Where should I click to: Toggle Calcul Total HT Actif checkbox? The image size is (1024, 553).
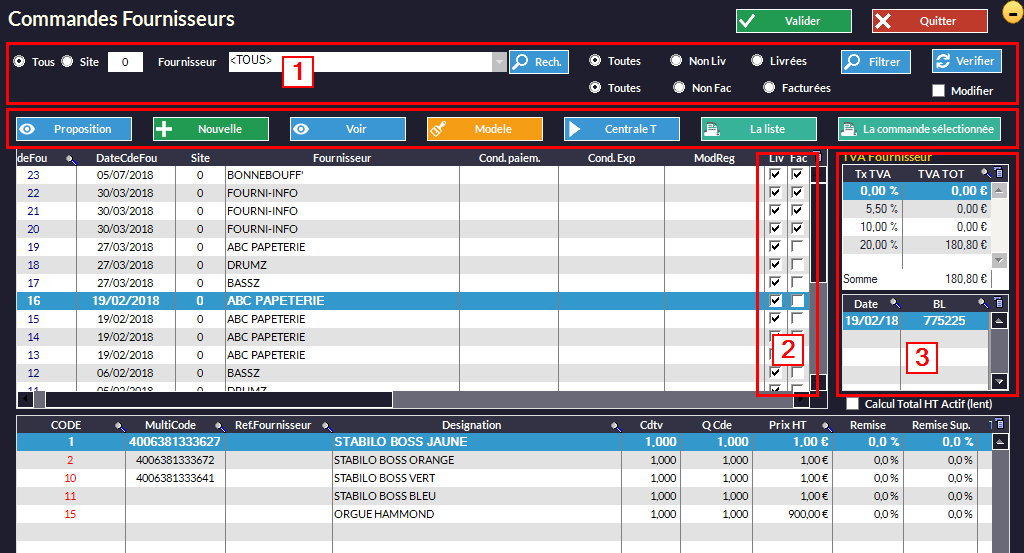click(x=852, y=404)
